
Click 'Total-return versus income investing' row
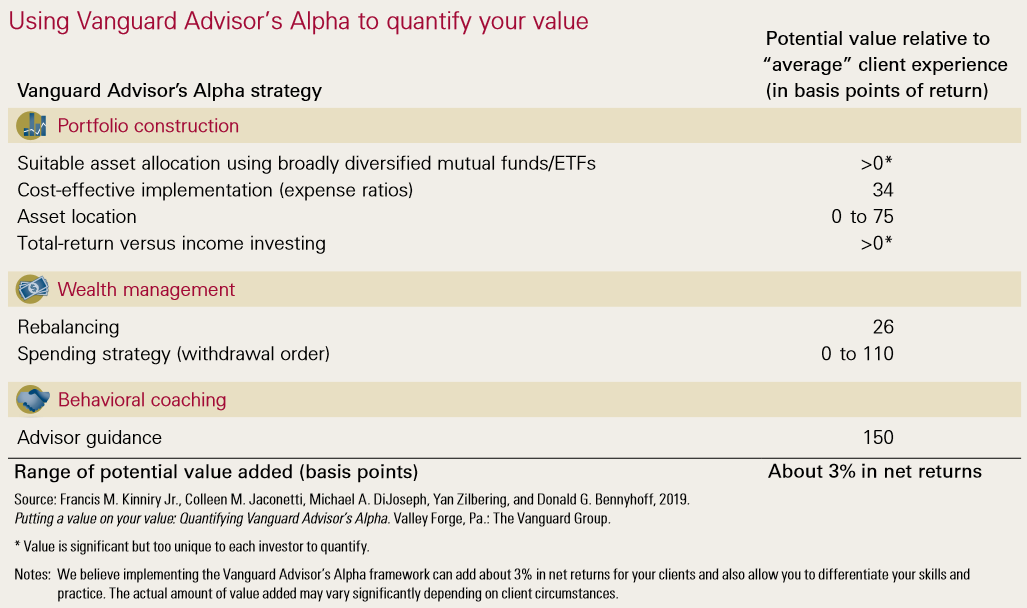tap(171, 243)
